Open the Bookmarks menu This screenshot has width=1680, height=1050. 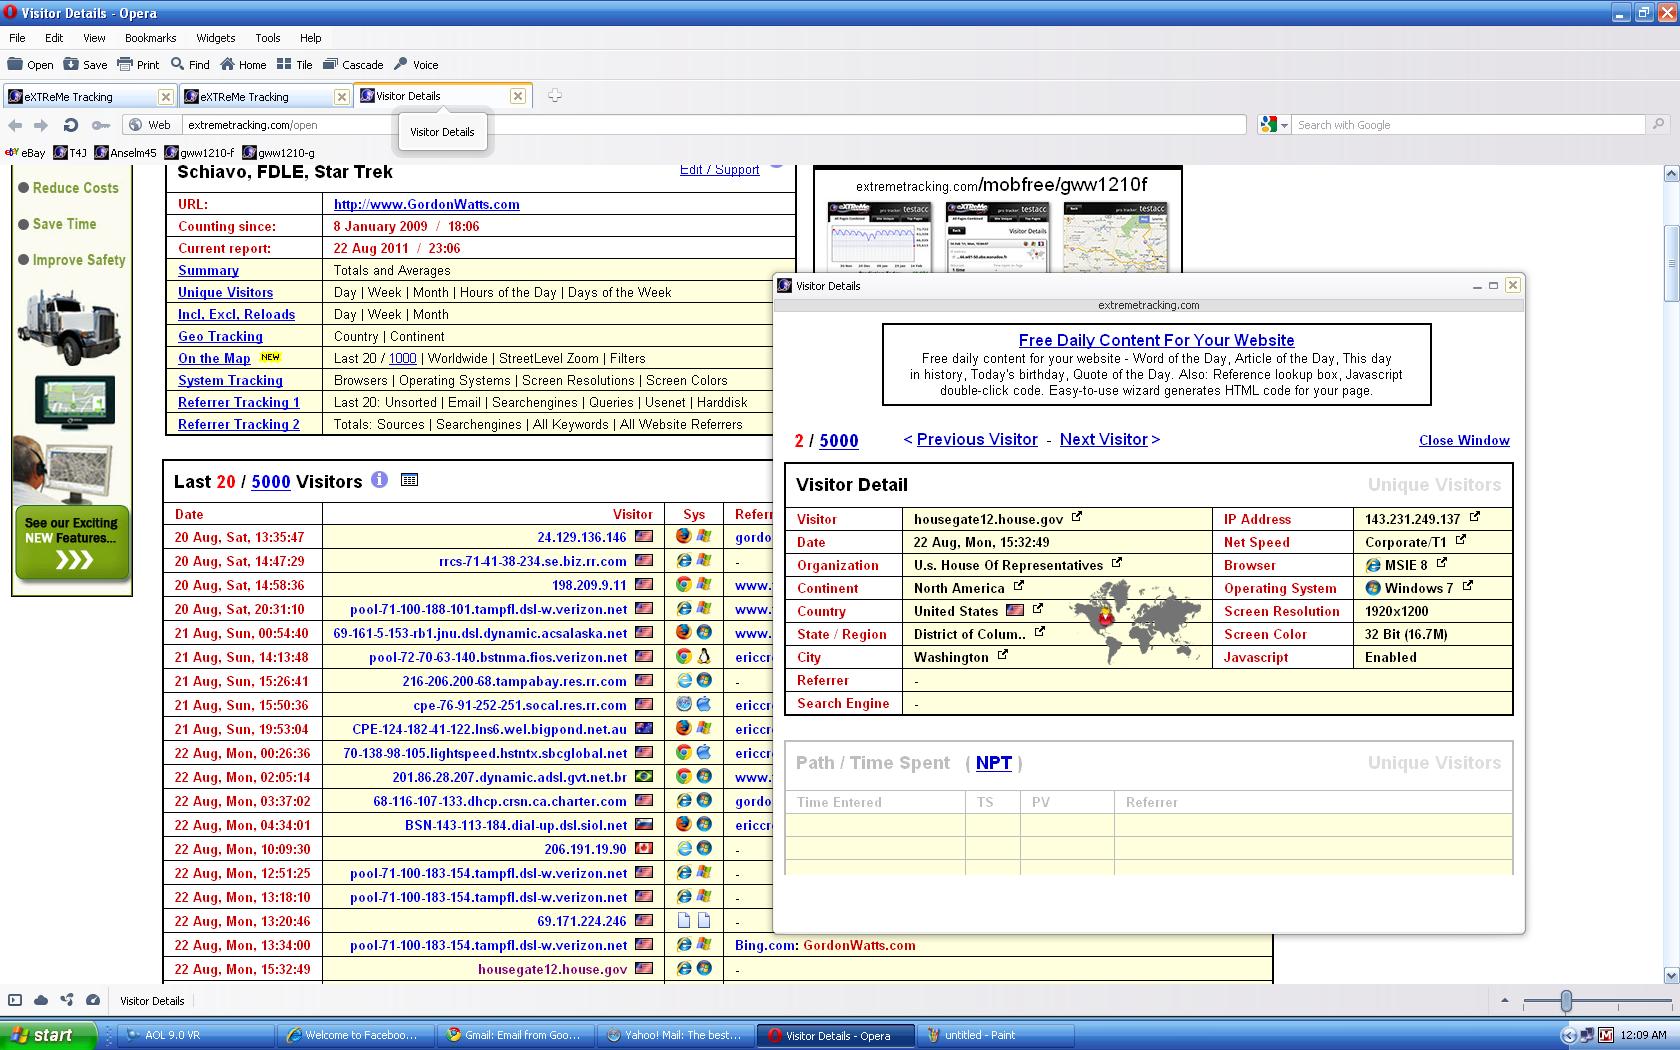coord(150,38)
